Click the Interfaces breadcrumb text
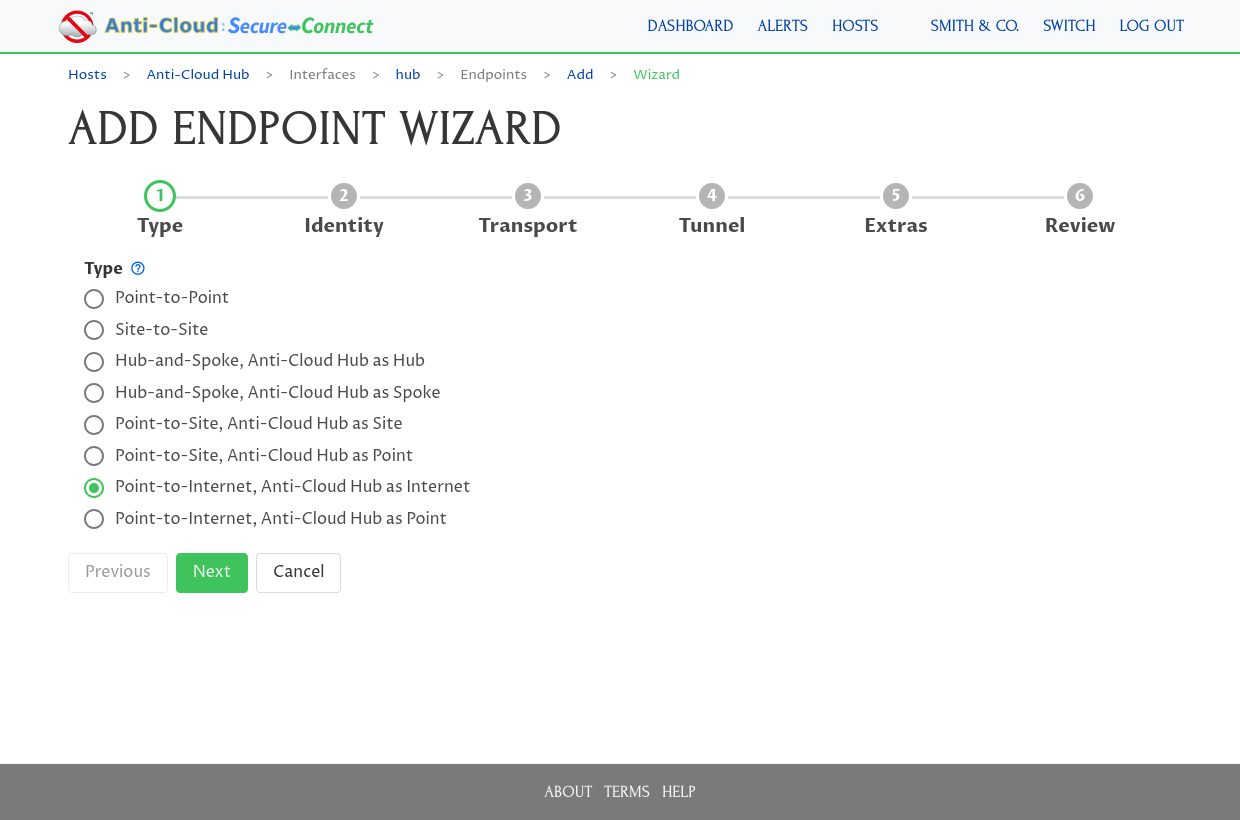The image size is (1240, 820). [322, 75]
